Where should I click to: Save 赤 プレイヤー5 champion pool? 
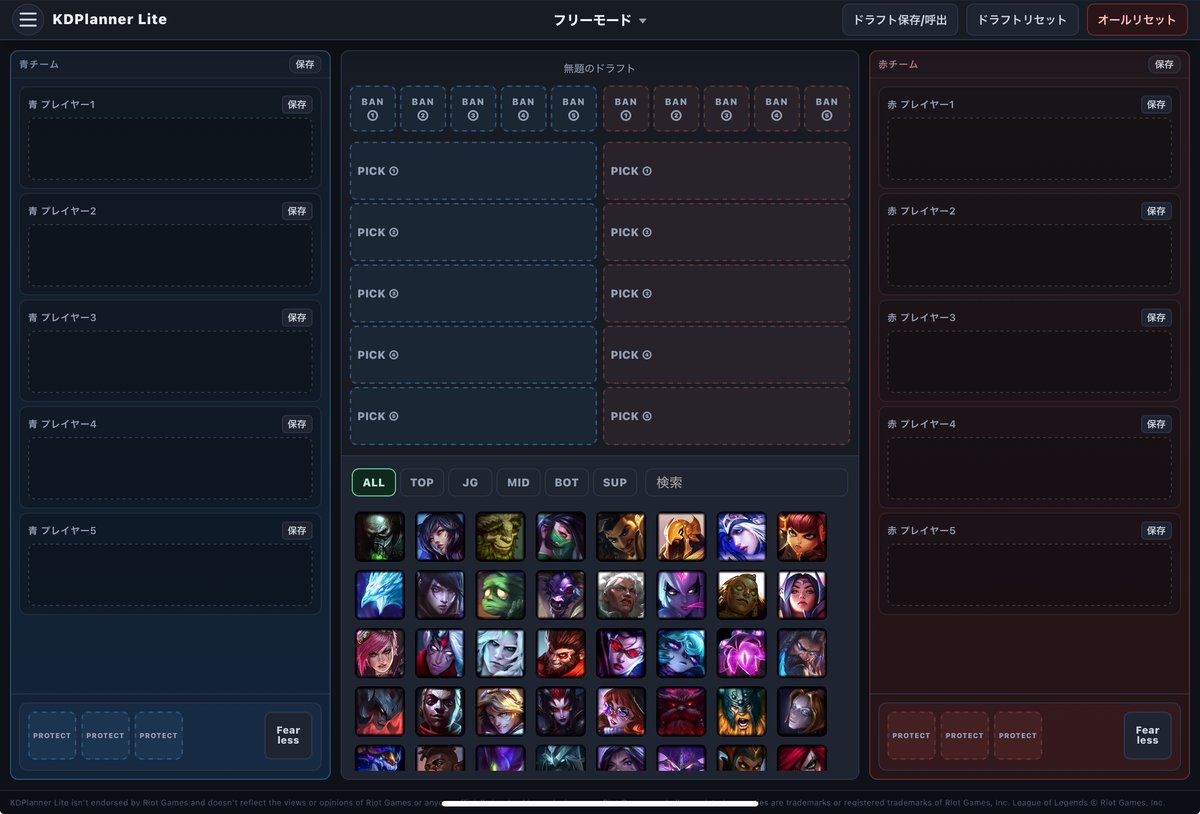click(x=1156, y=530)
